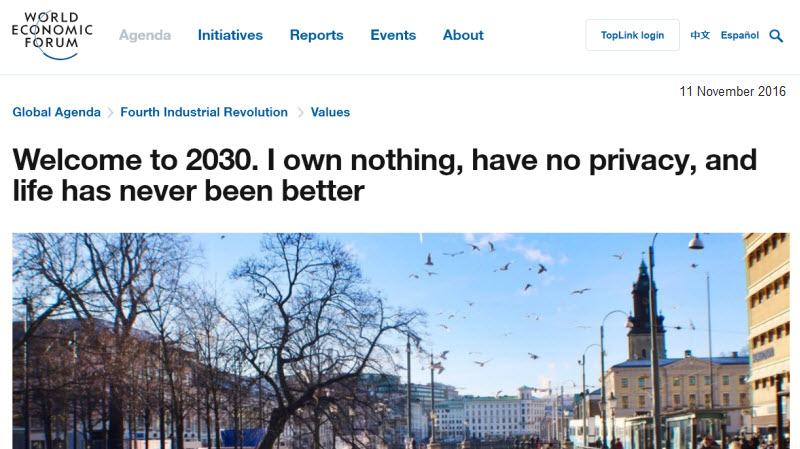Click the "Welcome to 2030" article headline
Viewport: 800px width, 449px height.
pos(384,174)
